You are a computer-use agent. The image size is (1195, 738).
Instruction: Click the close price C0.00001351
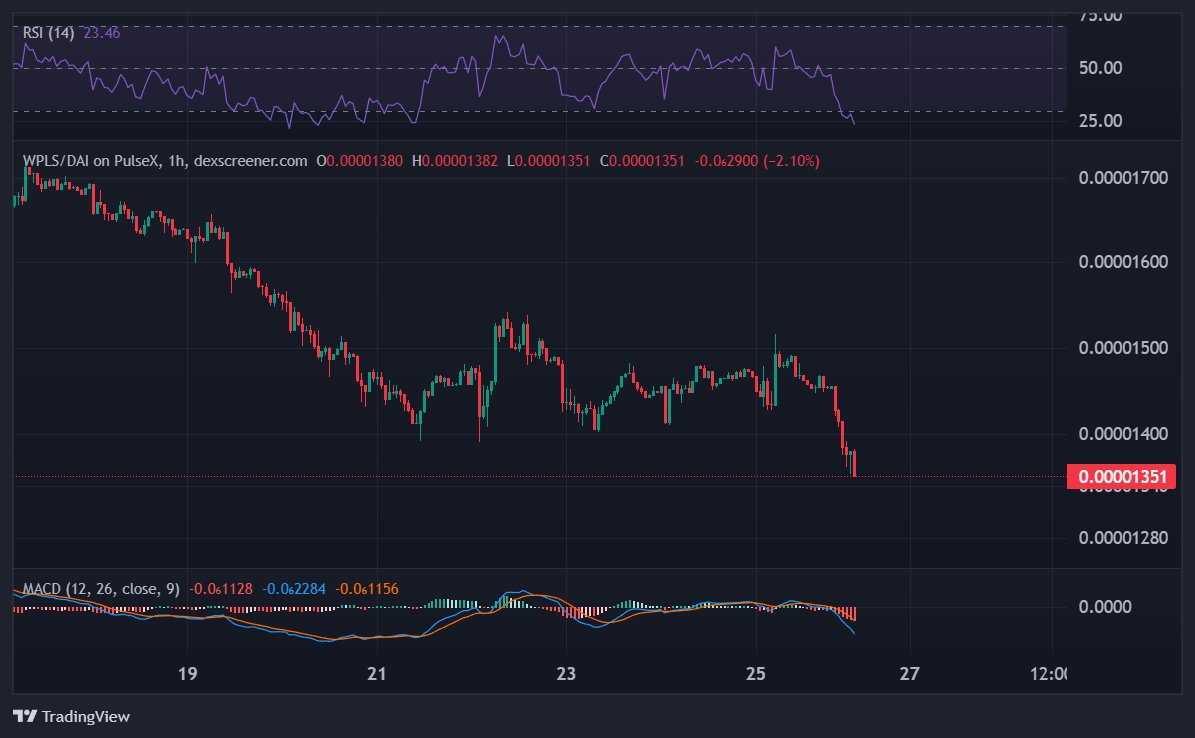[x=642, y=161]
